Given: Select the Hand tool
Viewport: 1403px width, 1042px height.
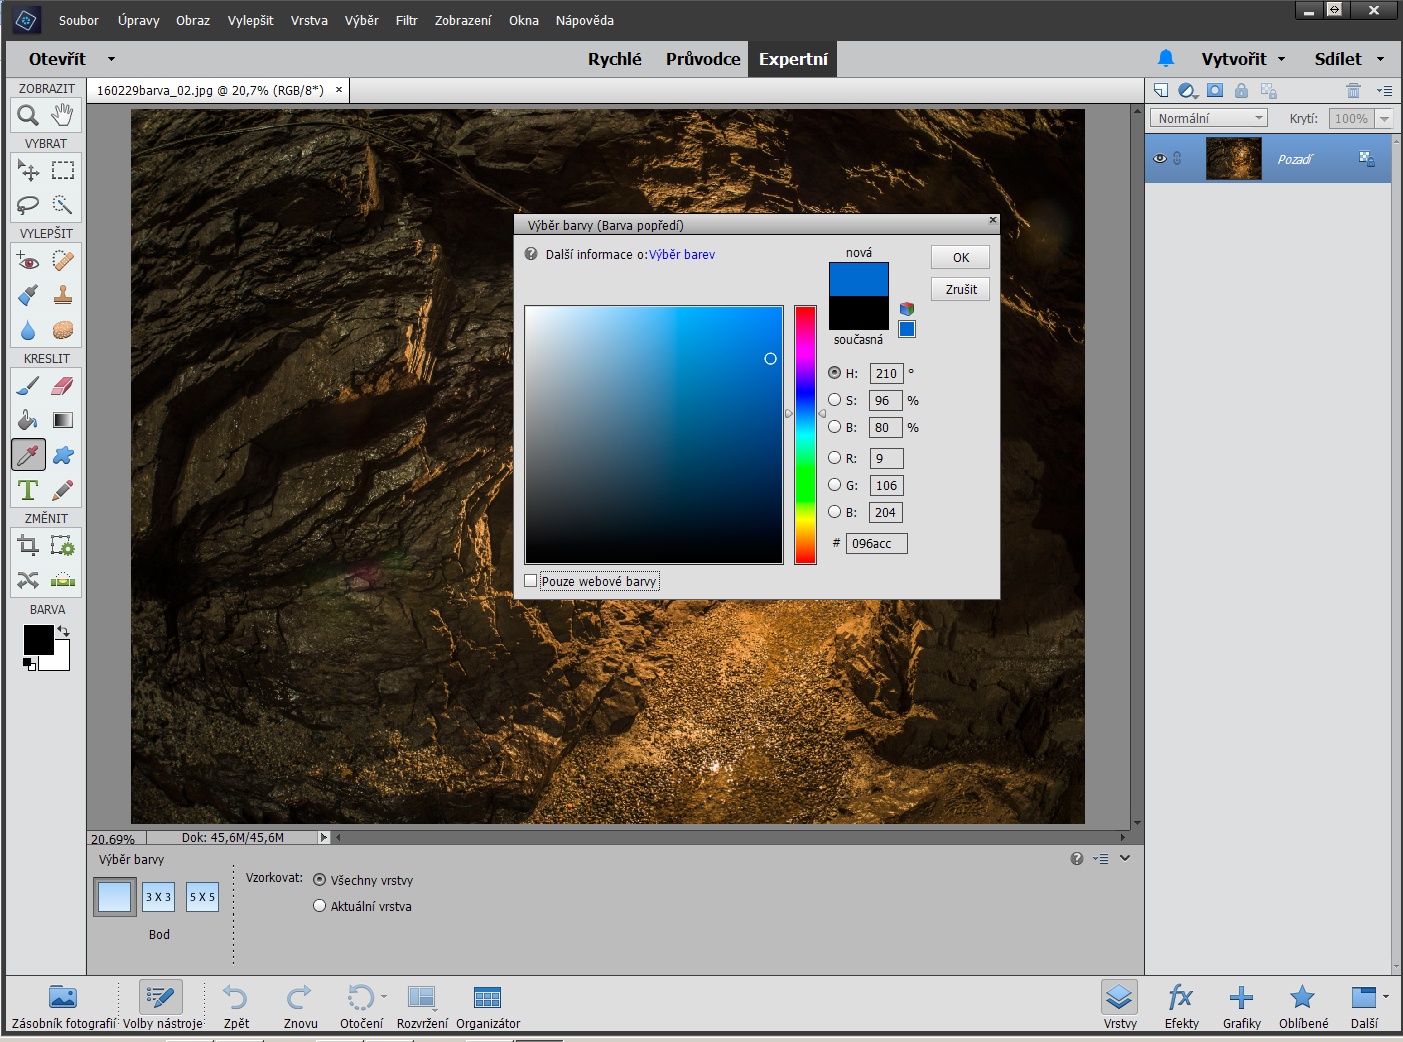Looking at the screenshot, I should 63,115.
